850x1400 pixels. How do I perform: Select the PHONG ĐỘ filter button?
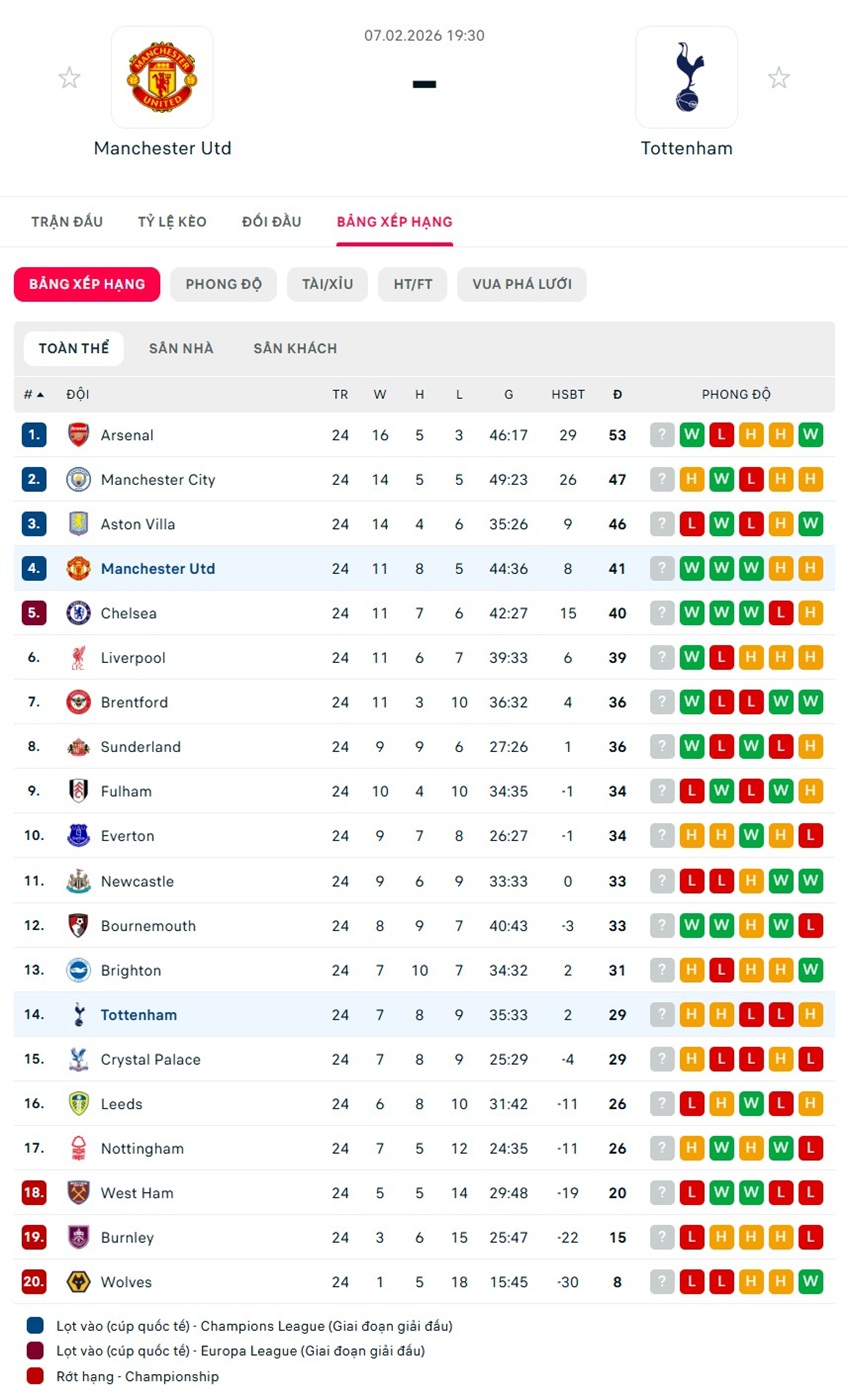tap(224, 284)
